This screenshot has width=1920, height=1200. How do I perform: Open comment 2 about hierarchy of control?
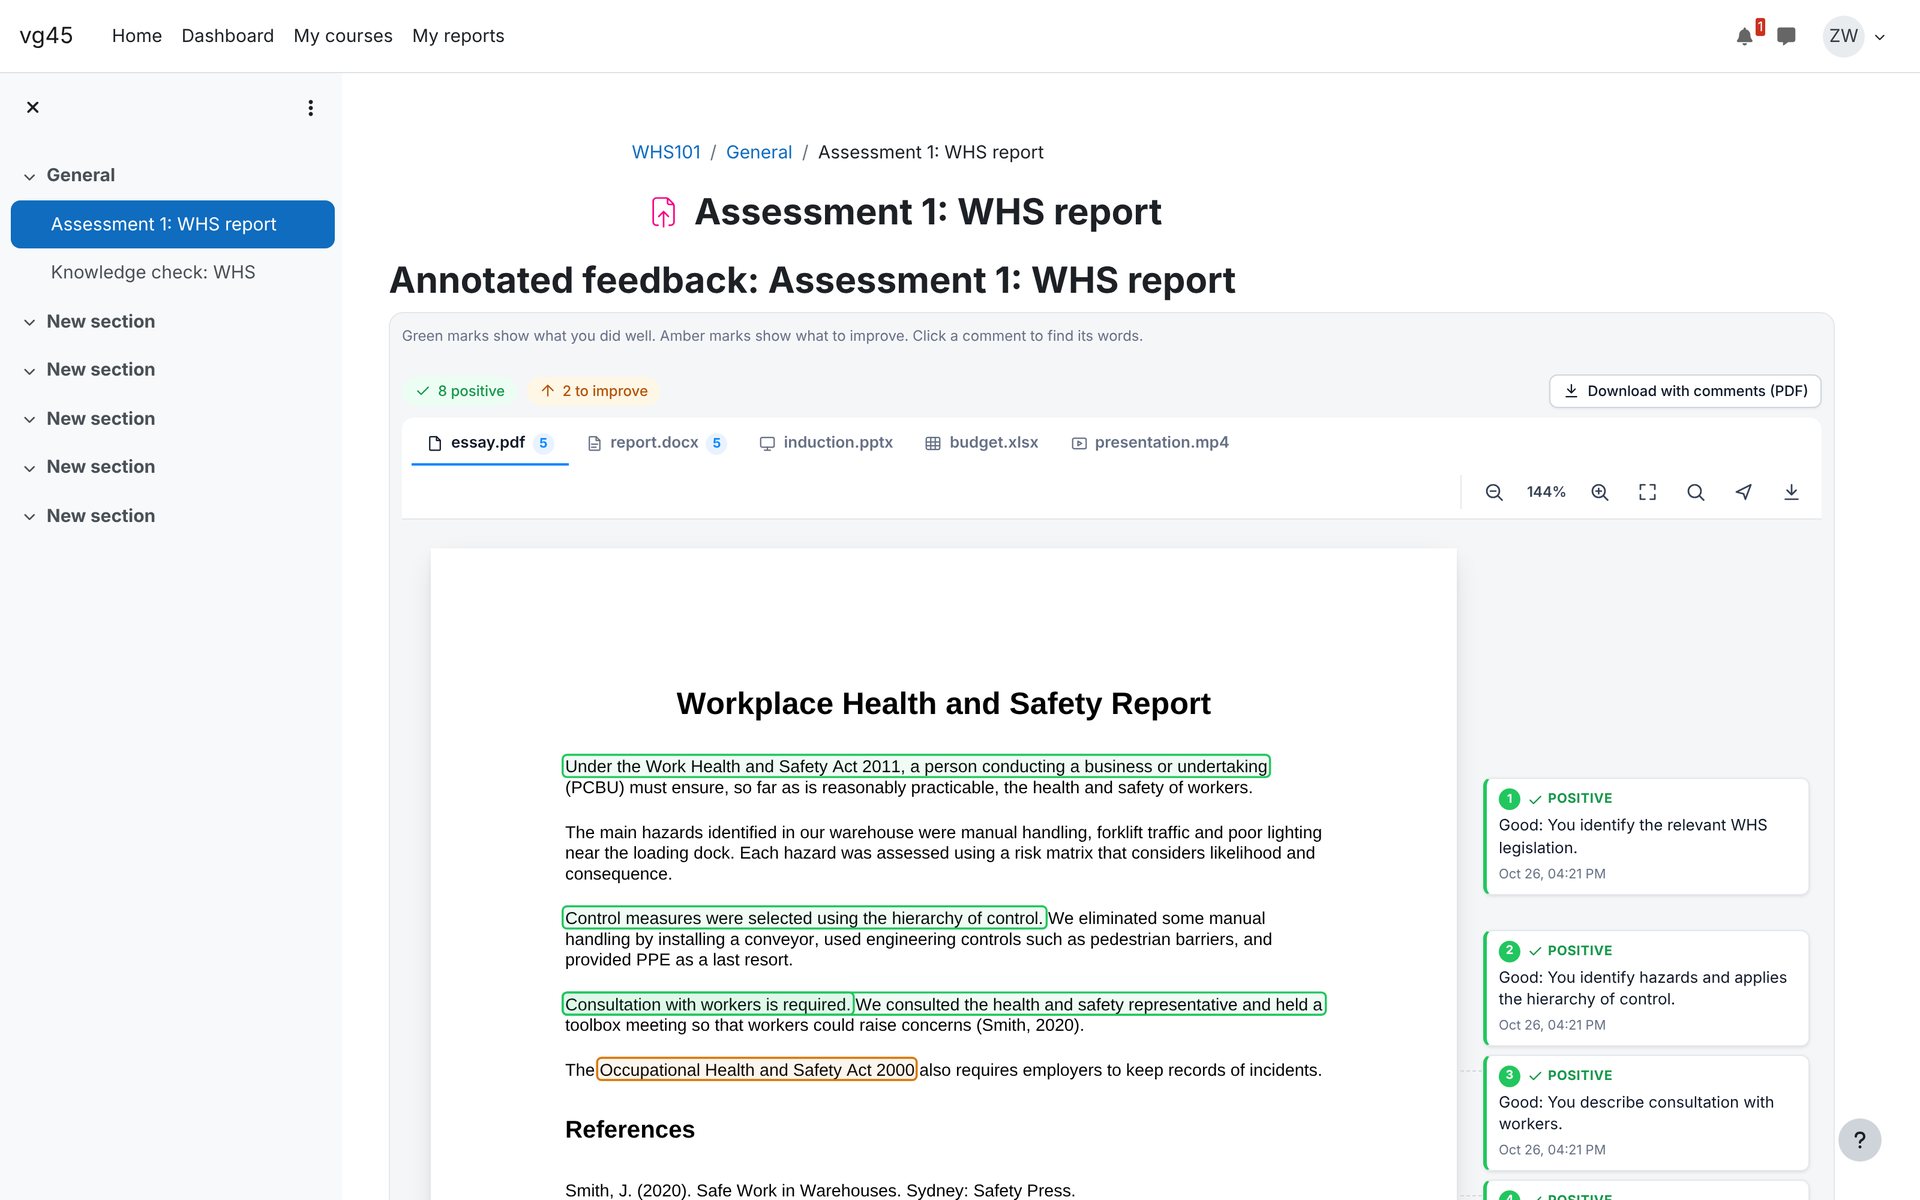pyautogui.click(x=1646, y=988)
